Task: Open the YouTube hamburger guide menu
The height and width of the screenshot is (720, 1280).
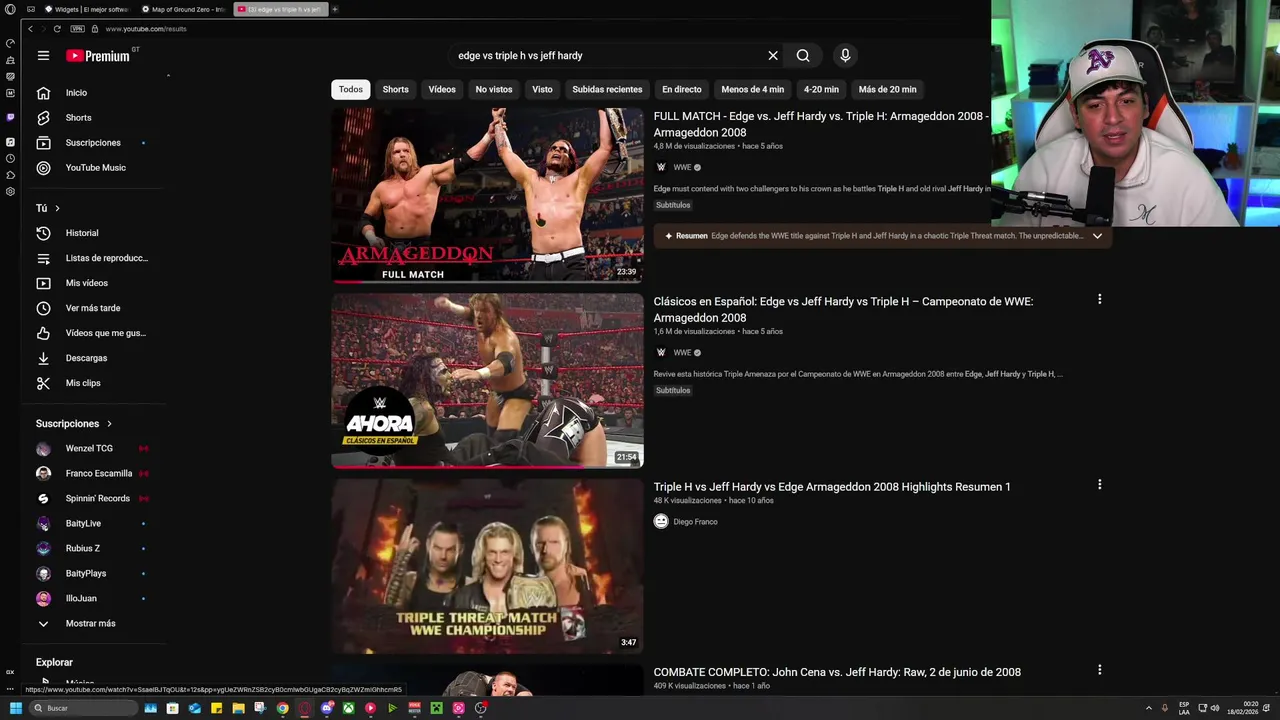Action: pyautogui.click(x=43, y=56)
